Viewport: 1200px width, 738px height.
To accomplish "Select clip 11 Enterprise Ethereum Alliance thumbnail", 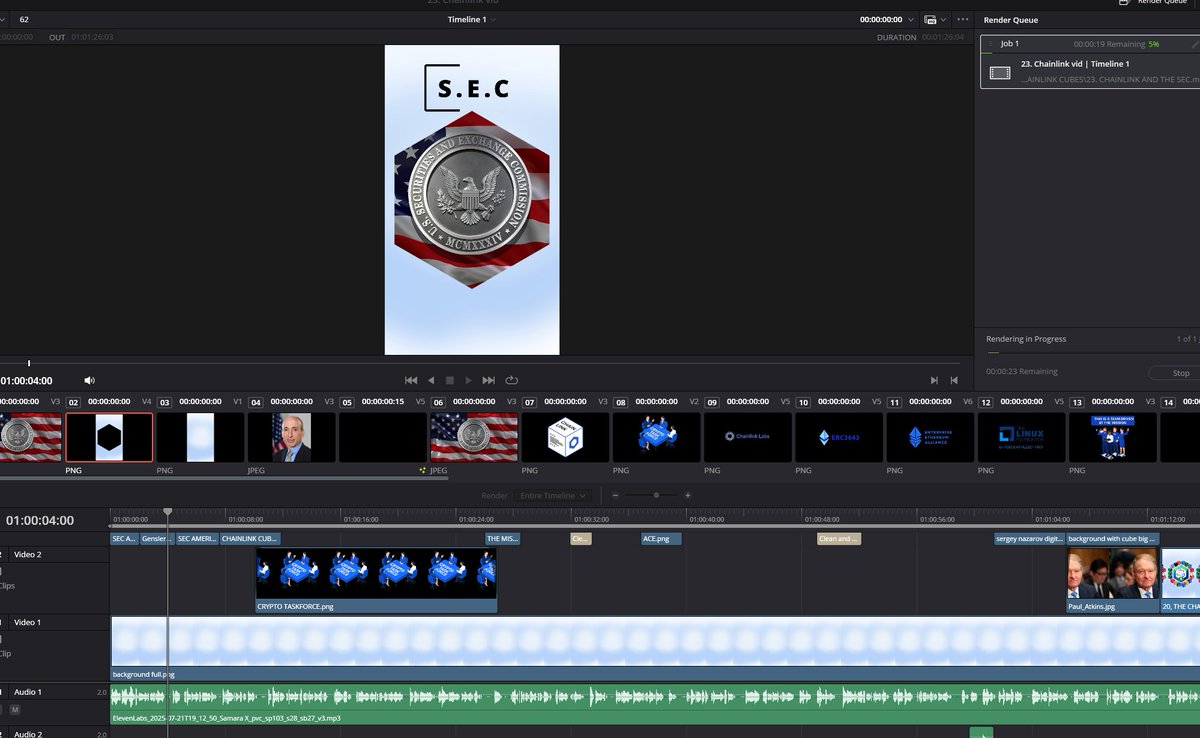I will [930, 437].
